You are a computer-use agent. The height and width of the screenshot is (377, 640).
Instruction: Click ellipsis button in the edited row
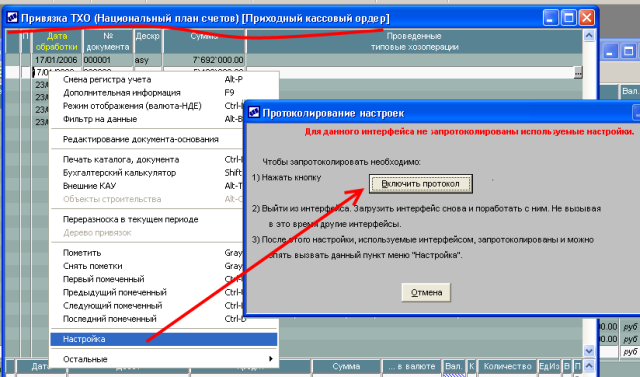pyautogui.click(x=578, y=73)
